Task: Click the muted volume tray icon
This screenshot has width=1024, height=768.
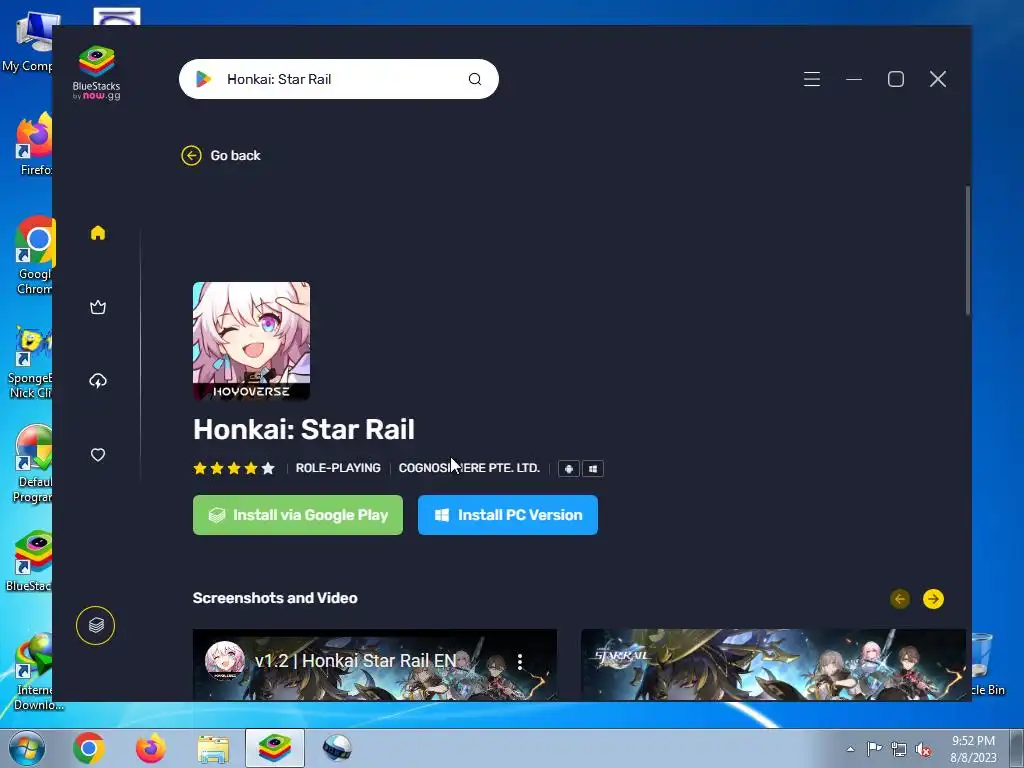Action: (x=923, y=749)
